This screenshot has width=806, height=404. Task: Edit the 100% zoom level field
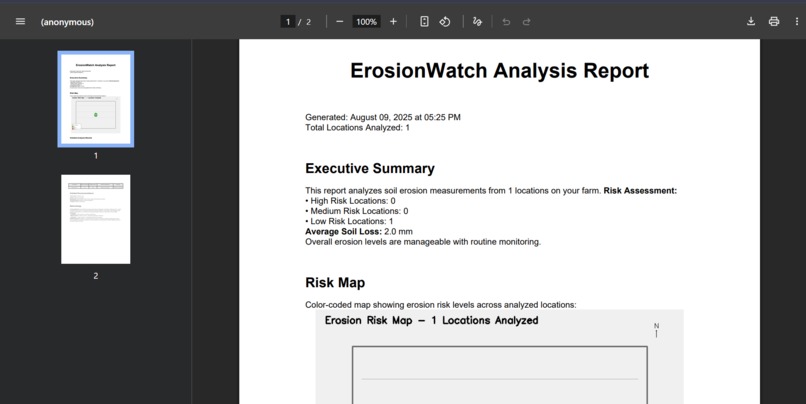[x=367, y=22]
